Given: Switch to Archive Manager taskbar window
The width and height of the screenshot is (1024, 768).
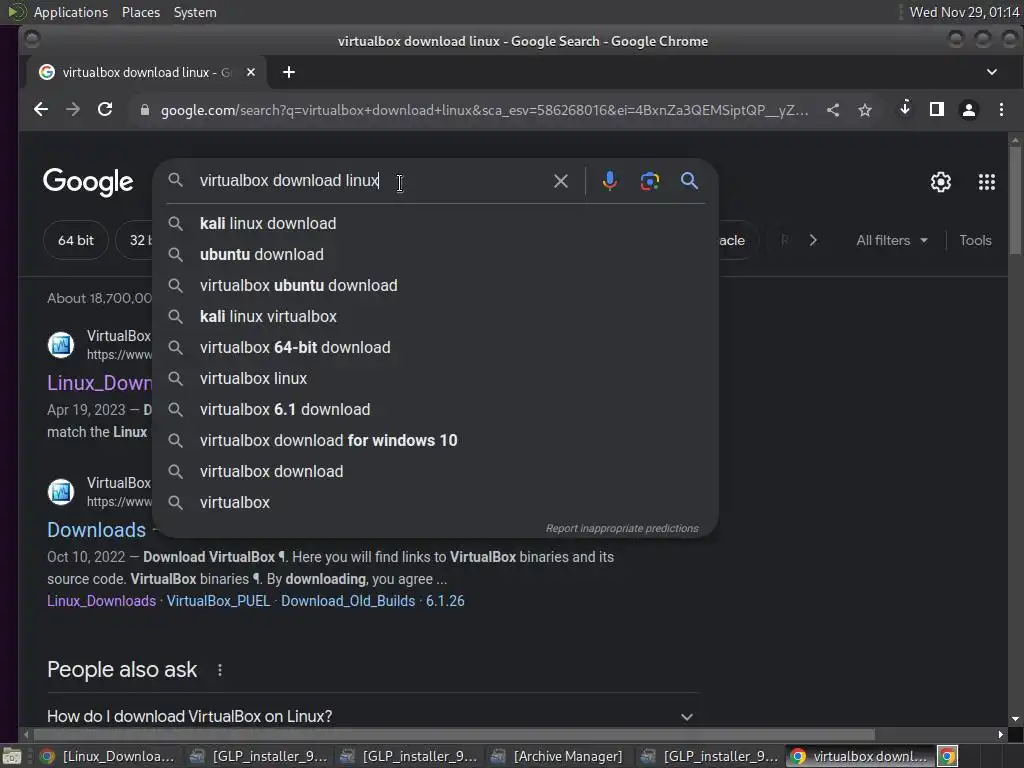Looking at the screenshot, I should 557,756.
